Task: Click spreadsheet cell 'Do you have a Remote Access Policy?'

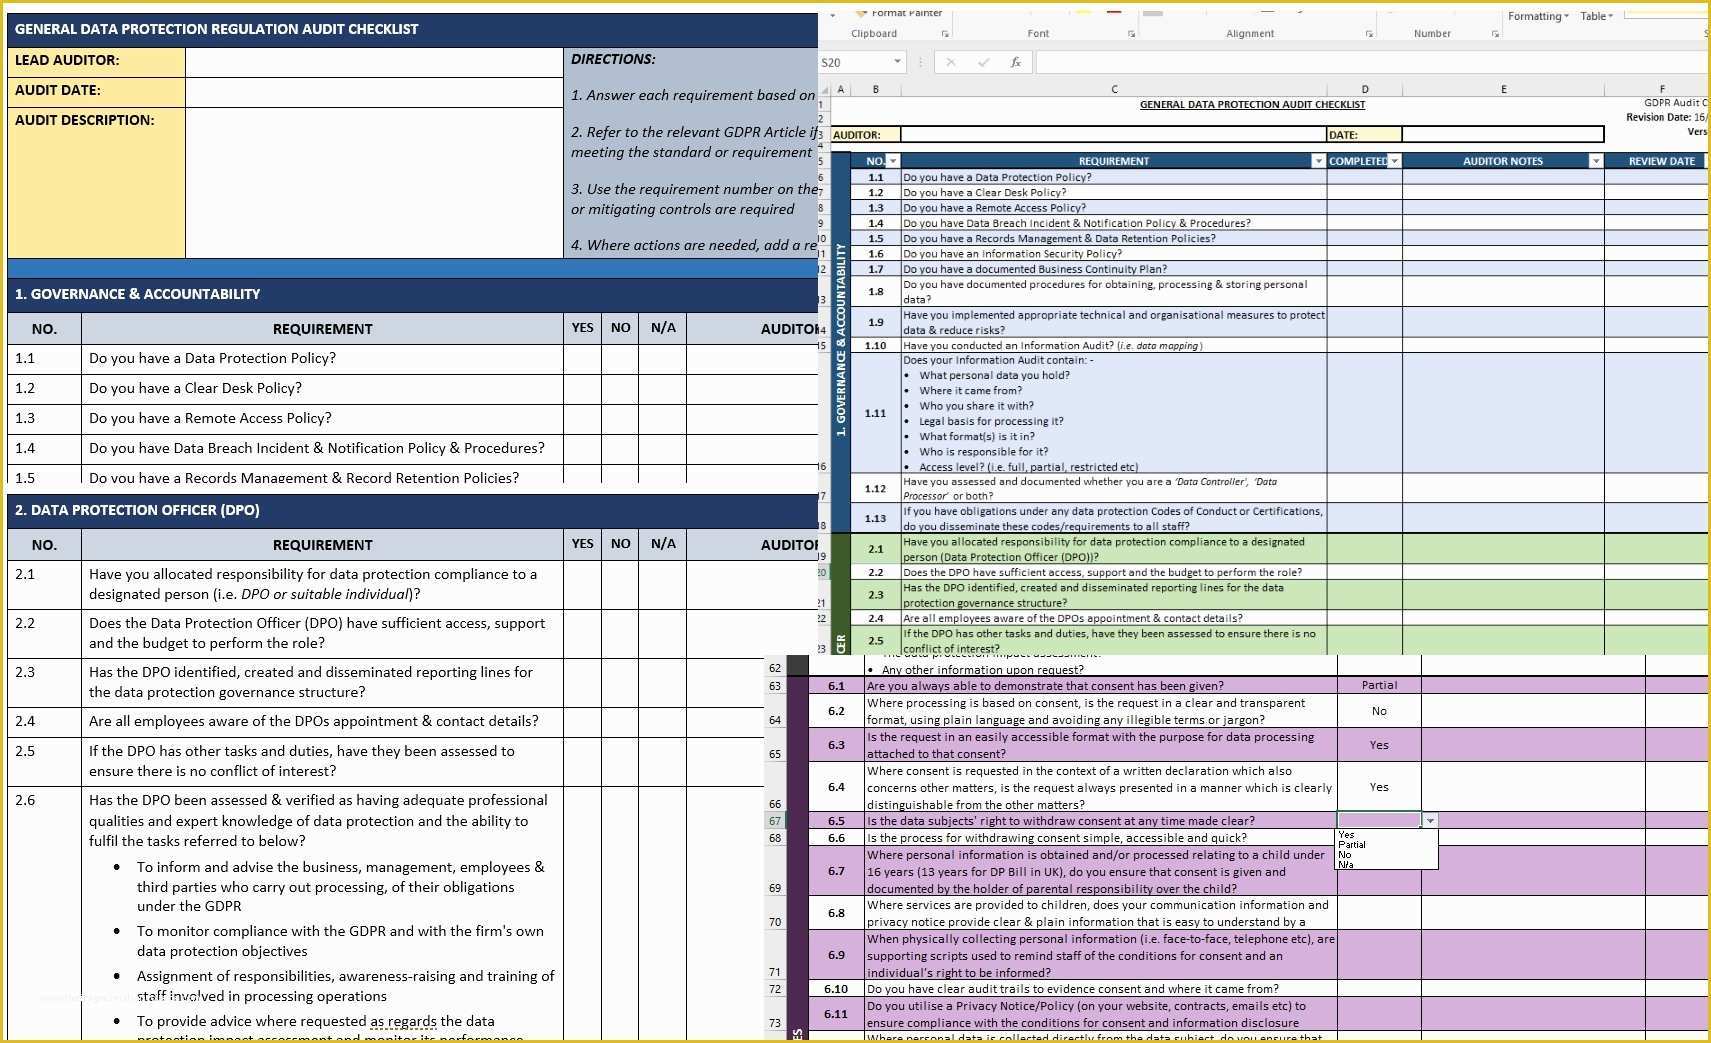Action: click(1114, 208)
